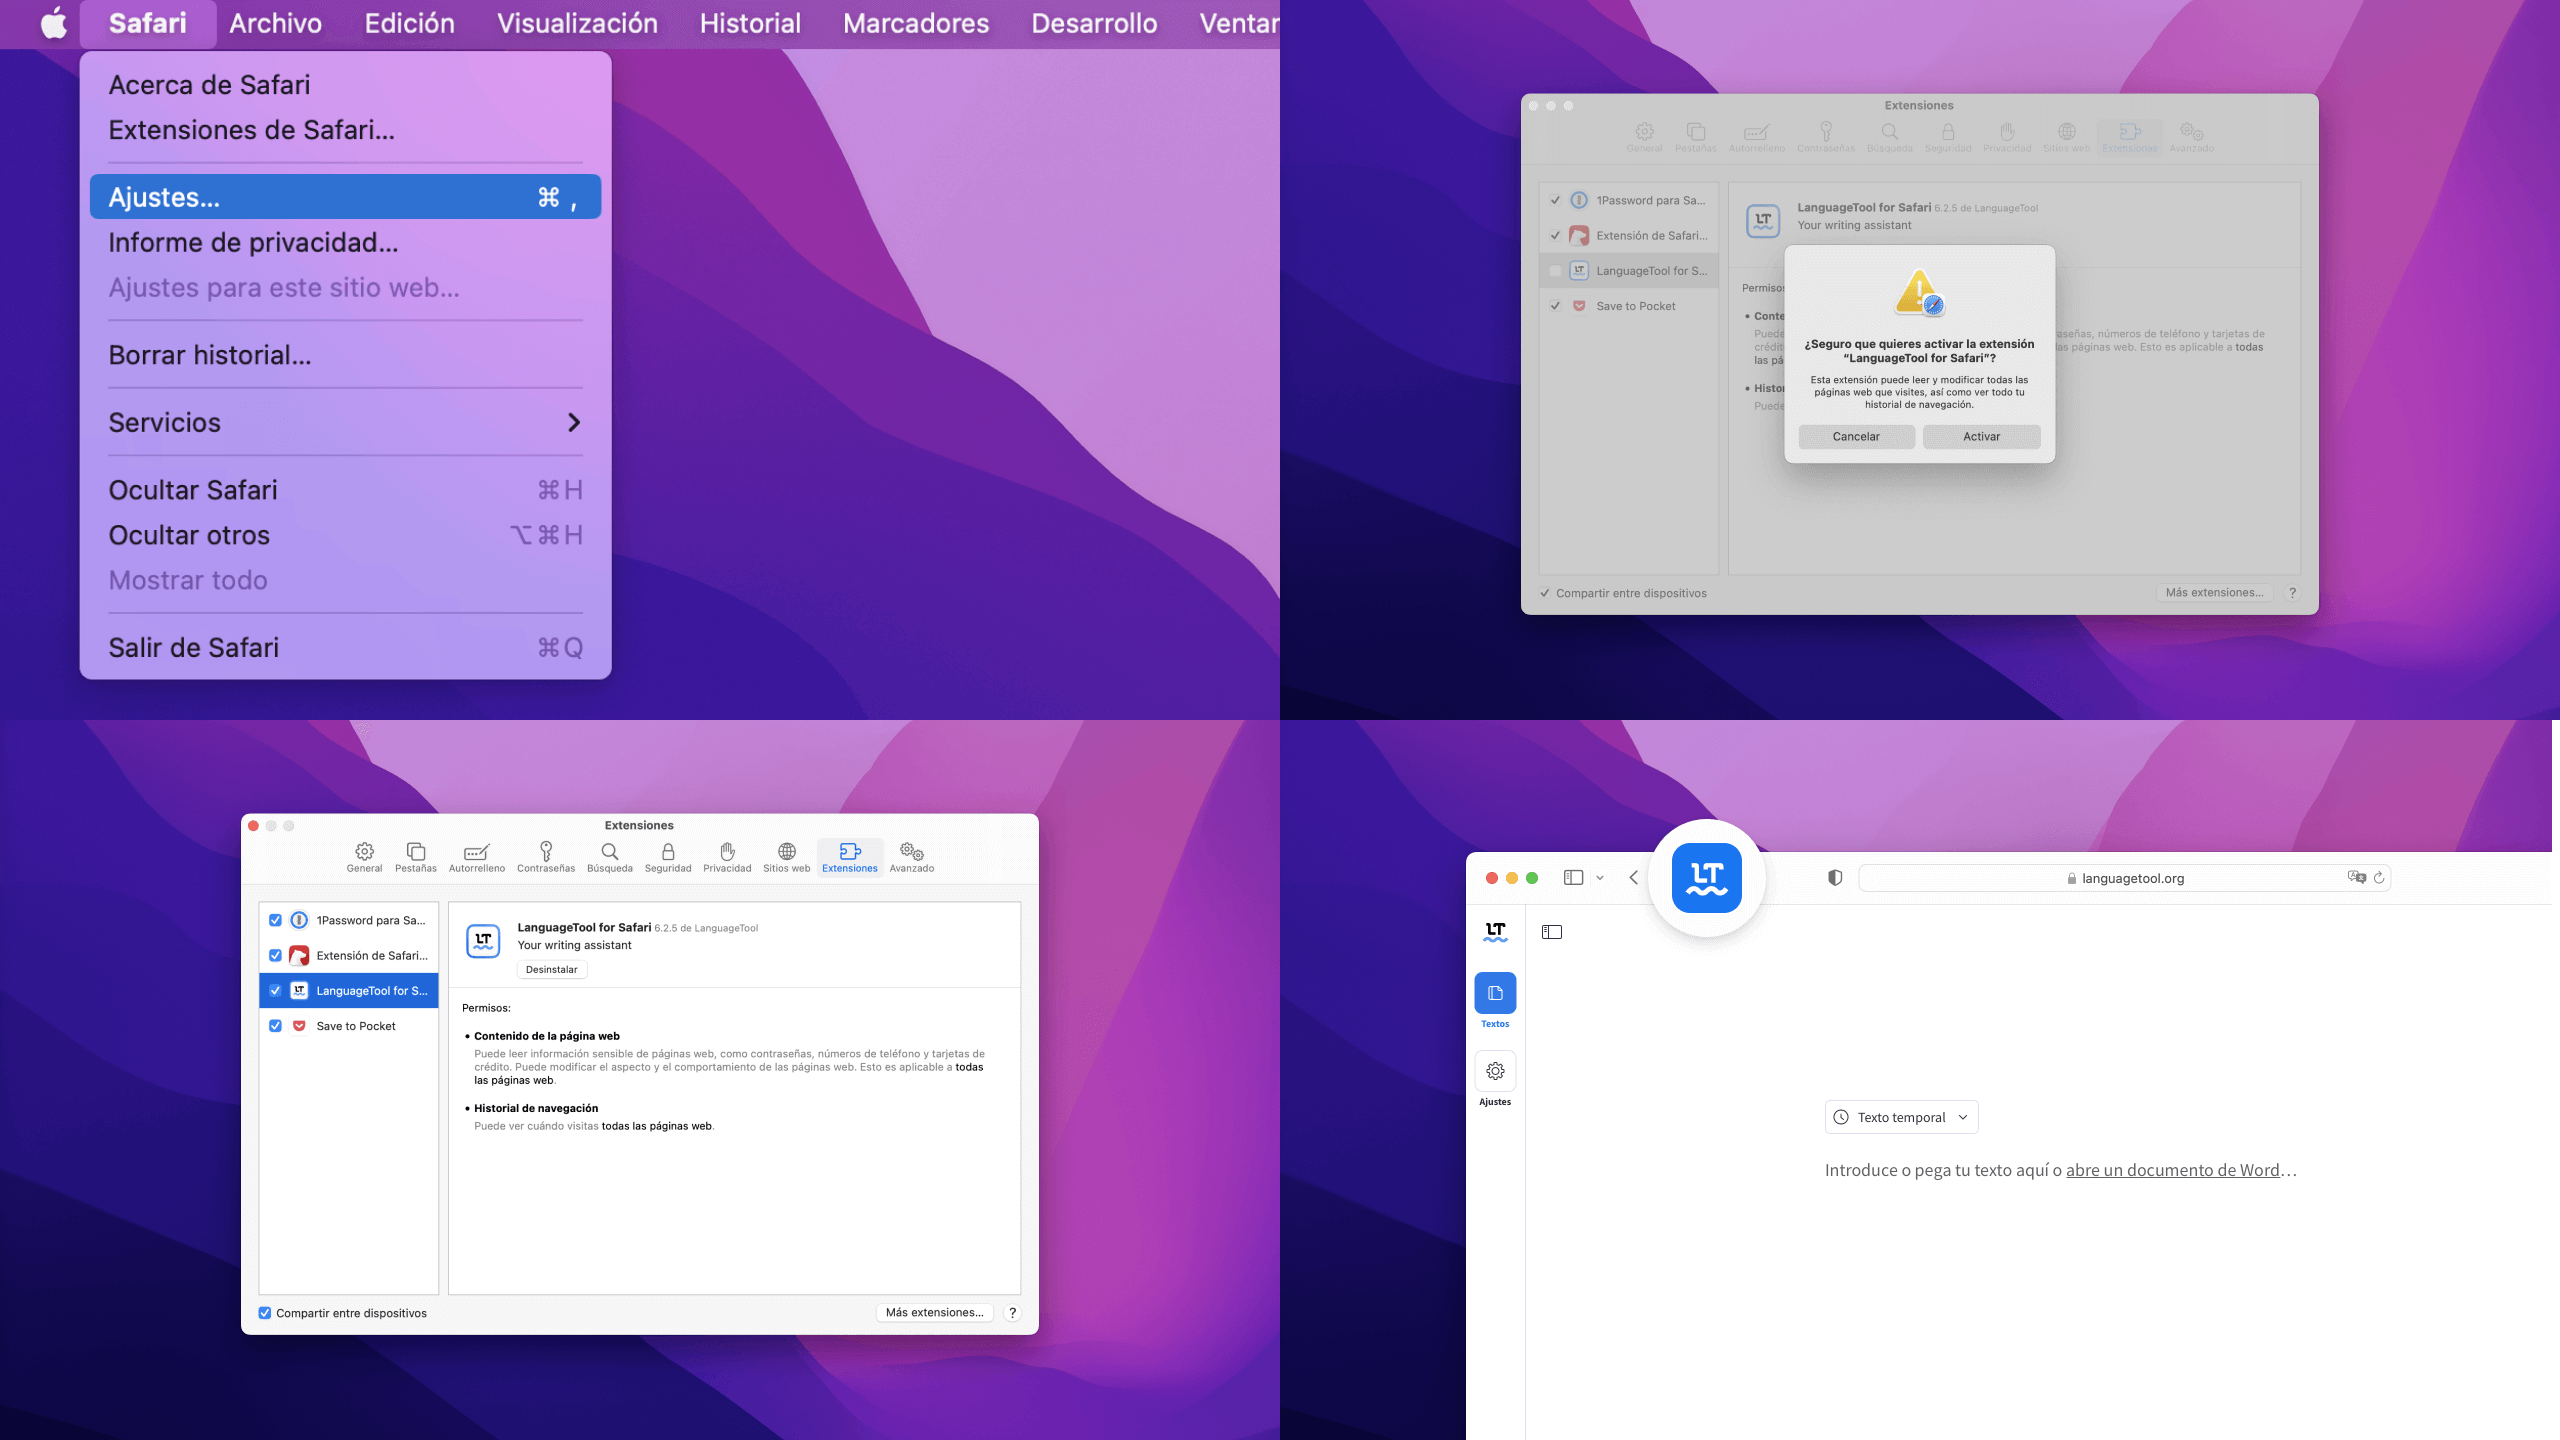The image size is (2560, 1440).
Task: Click the text entry area in LanguageTool editor
Action: click(2060, 1170)
